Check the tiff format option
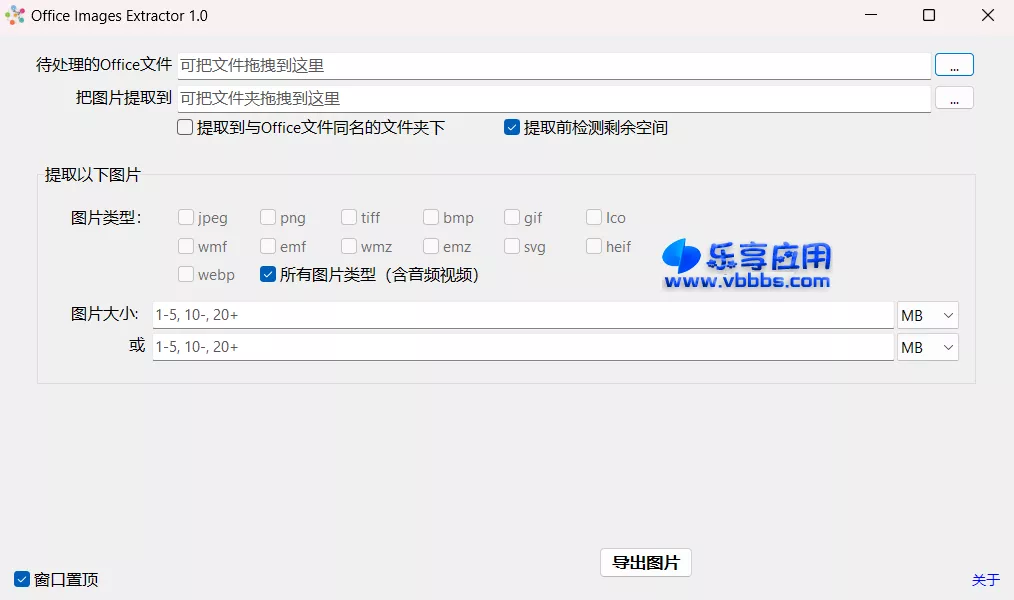The width and height of the screenshot is (1014, 600). (x=347, y=217)
